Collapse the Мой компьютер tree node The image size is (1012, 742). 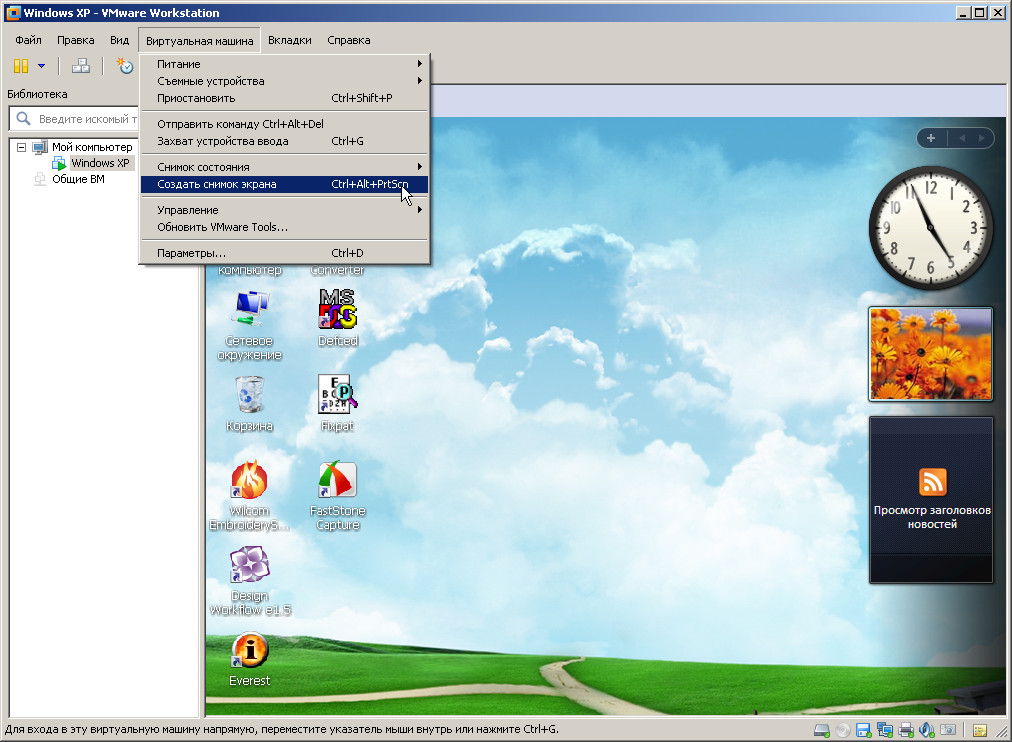point(21,147)
